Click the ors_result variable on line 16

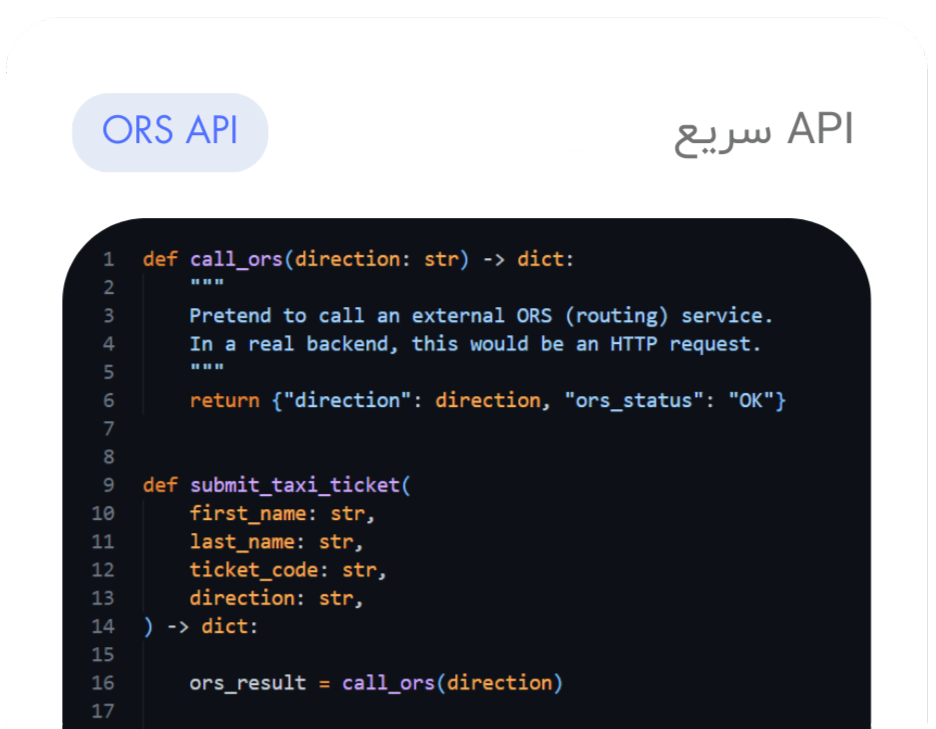pyautogui.click(x=248, y=683)
